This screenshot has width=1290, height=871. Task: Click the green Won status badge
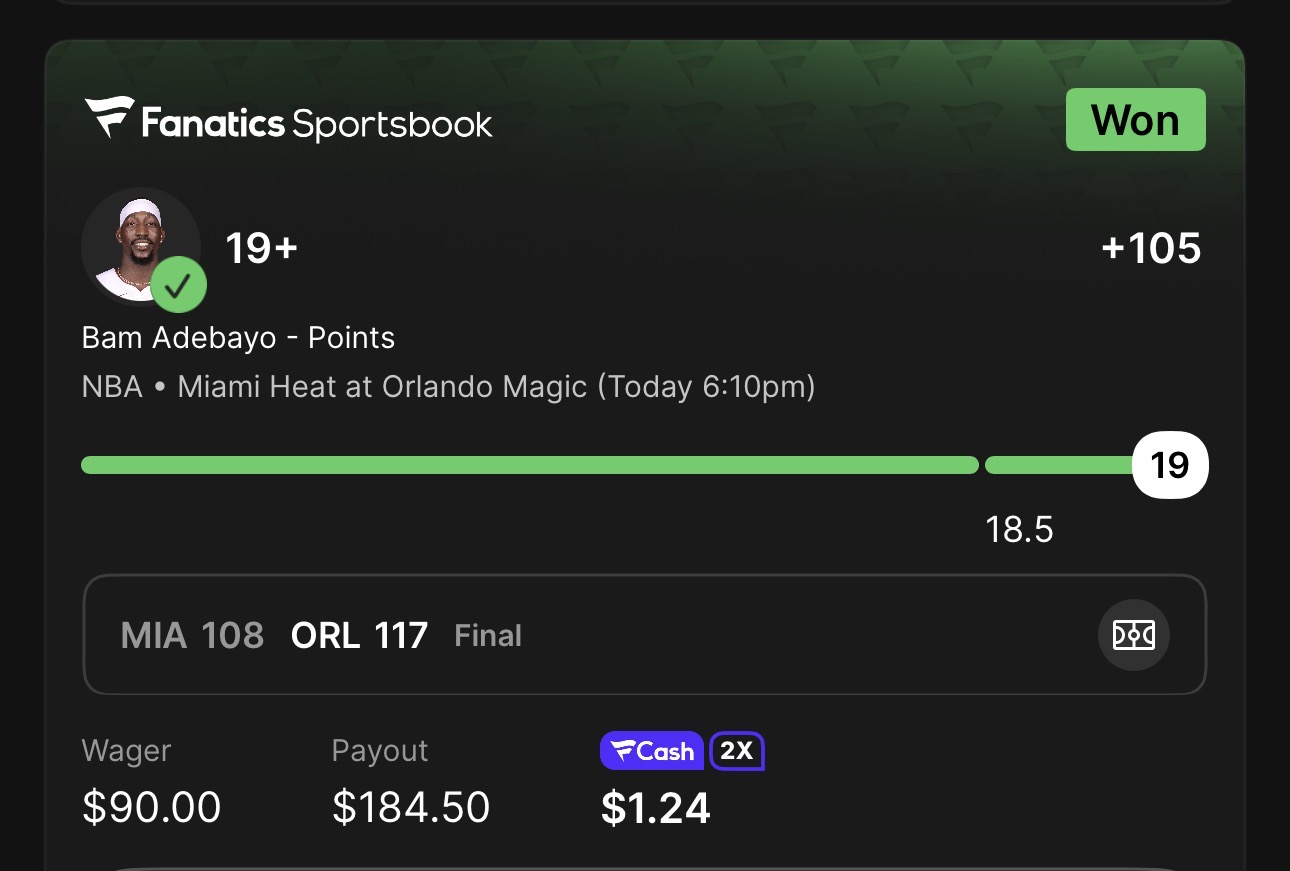pyautogui.click(x=1135, y=120)
